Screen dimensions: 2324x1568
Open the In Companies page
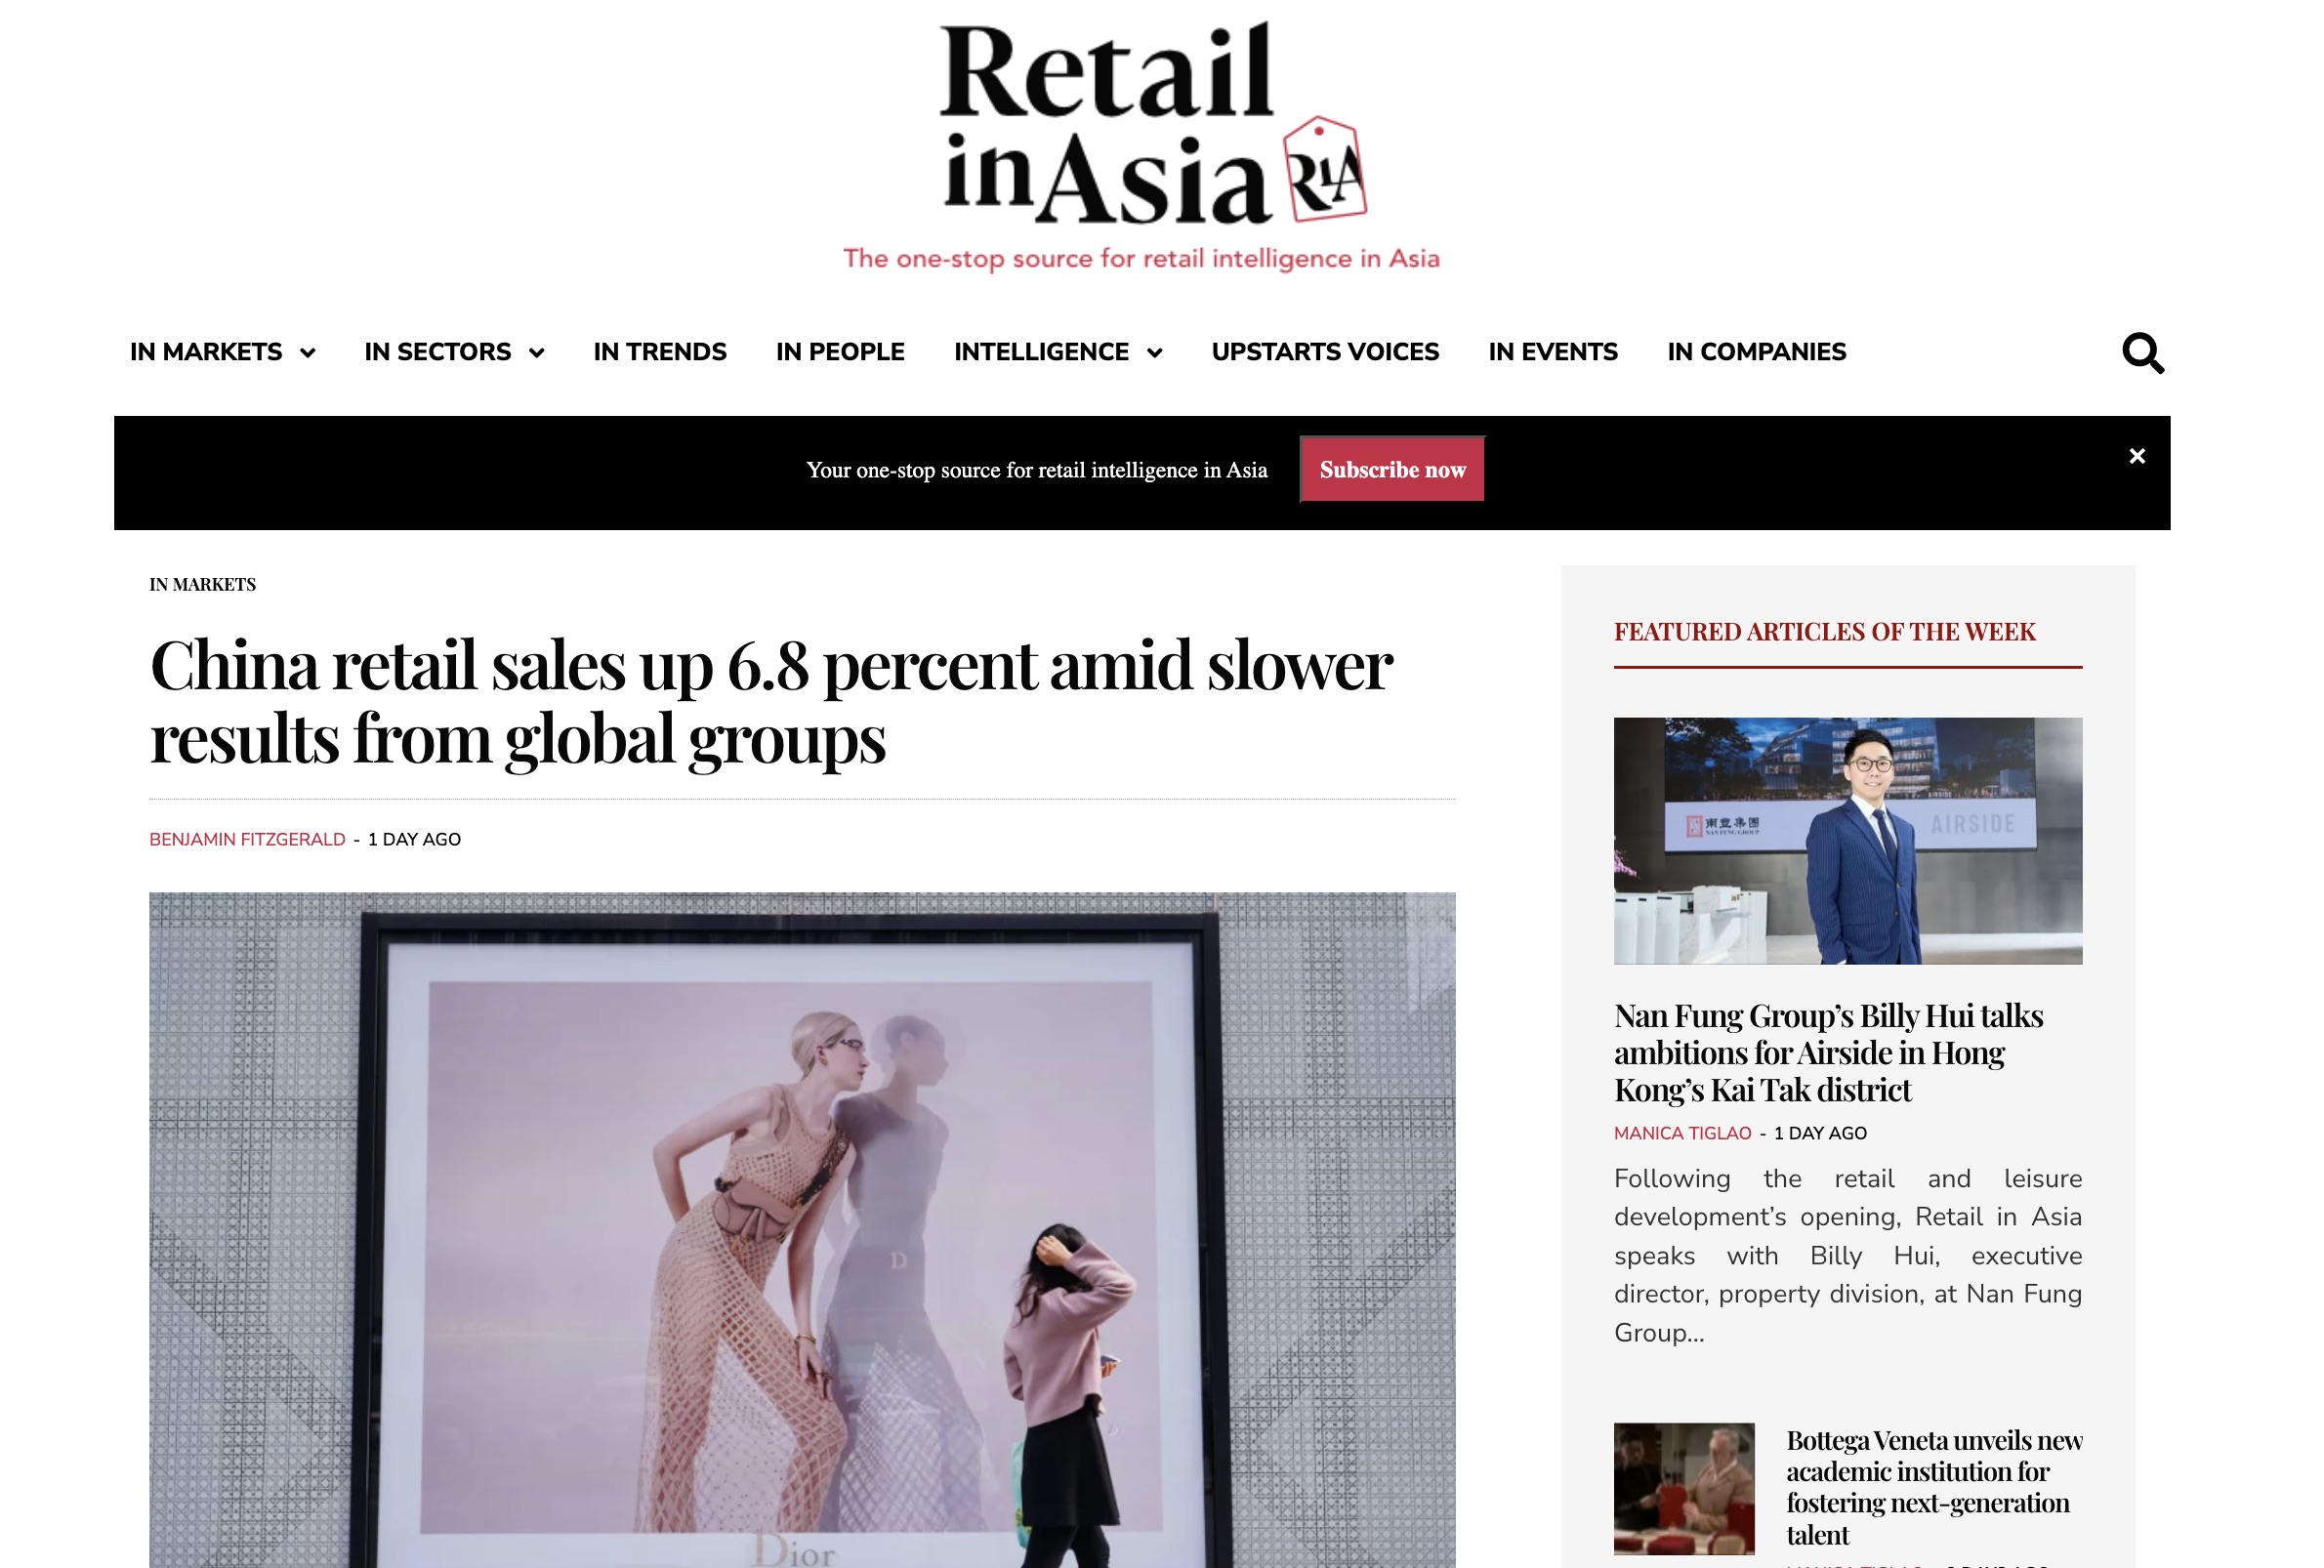click(x=1757, y=352)
